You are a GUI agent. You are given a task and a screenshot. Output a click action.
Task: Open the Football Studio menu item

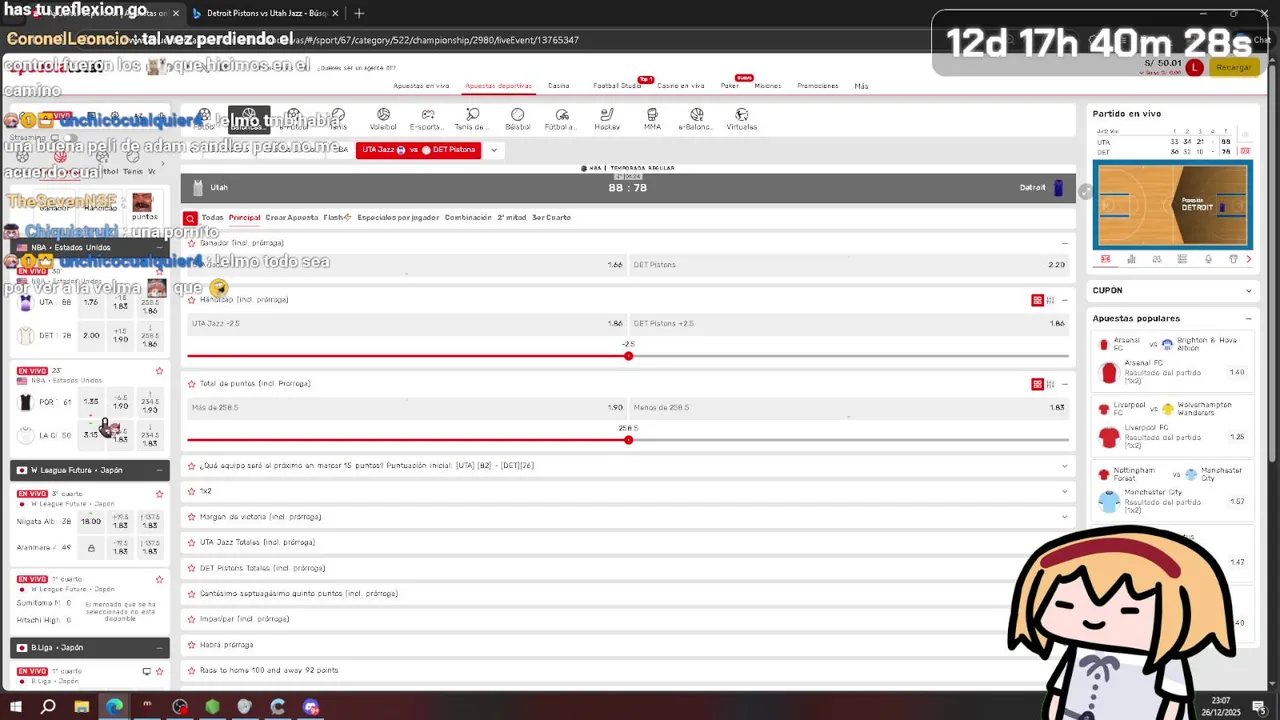(x=617, y=86)
